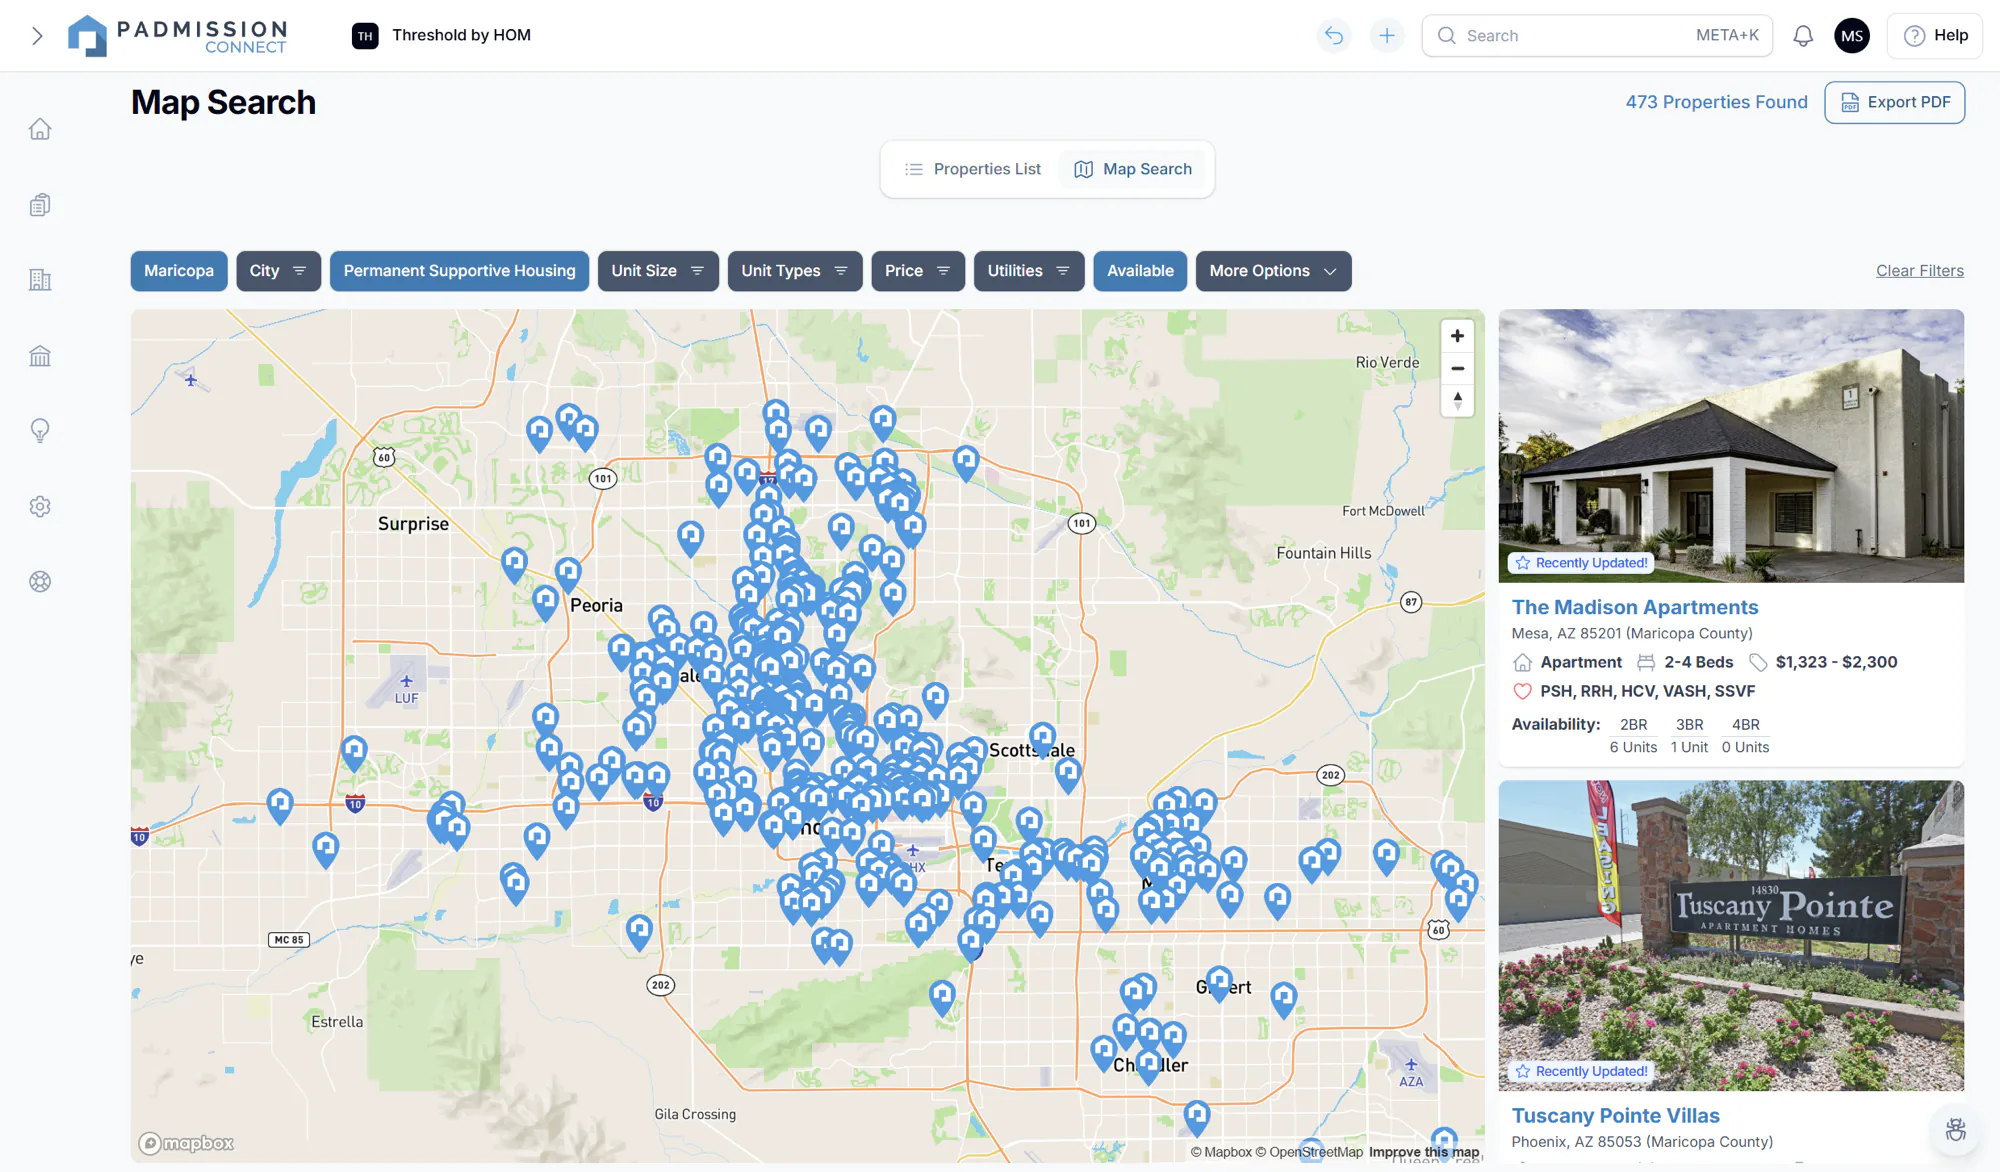The height and width of the screenshot is (1172, 2000).
Task: Reset the map compass bearing
Action: click(x=1457, y=400)
